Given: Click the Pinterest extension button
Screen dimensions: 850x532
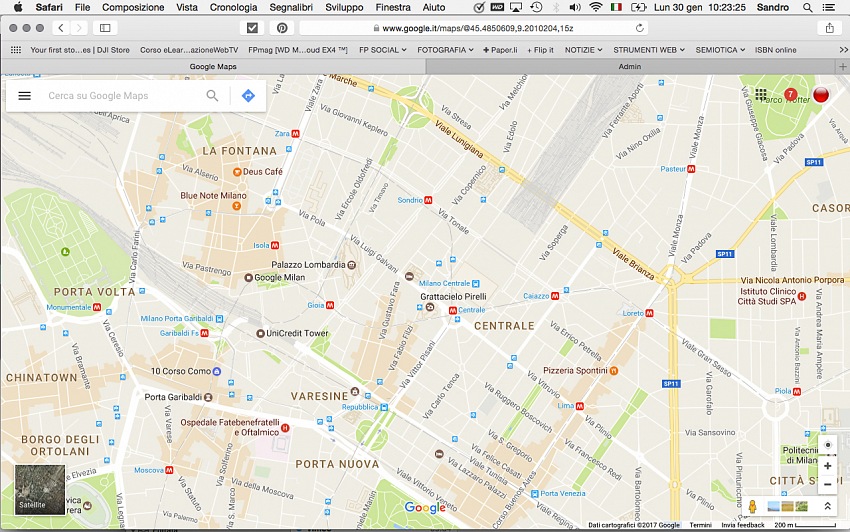Looking at the screenshot, I should [282, 28].
